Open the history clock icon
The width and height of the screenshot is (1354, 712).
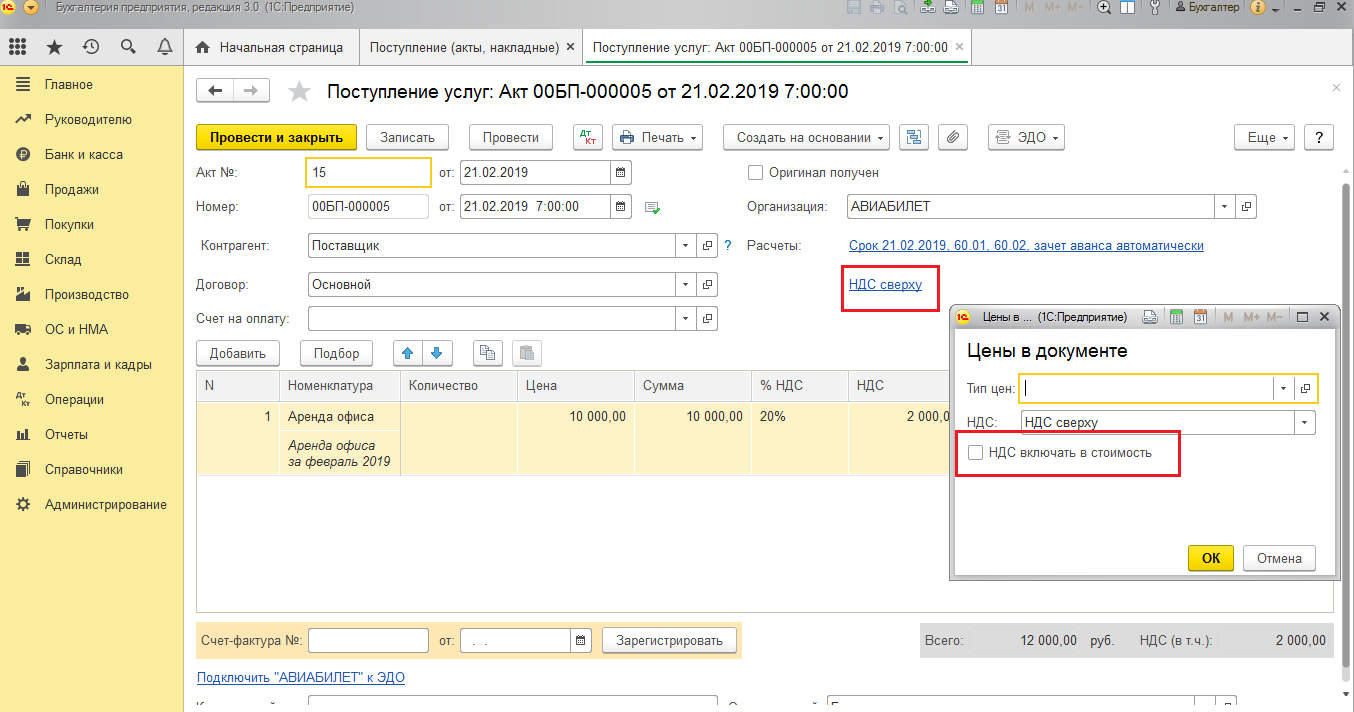(x=91, y=46)
